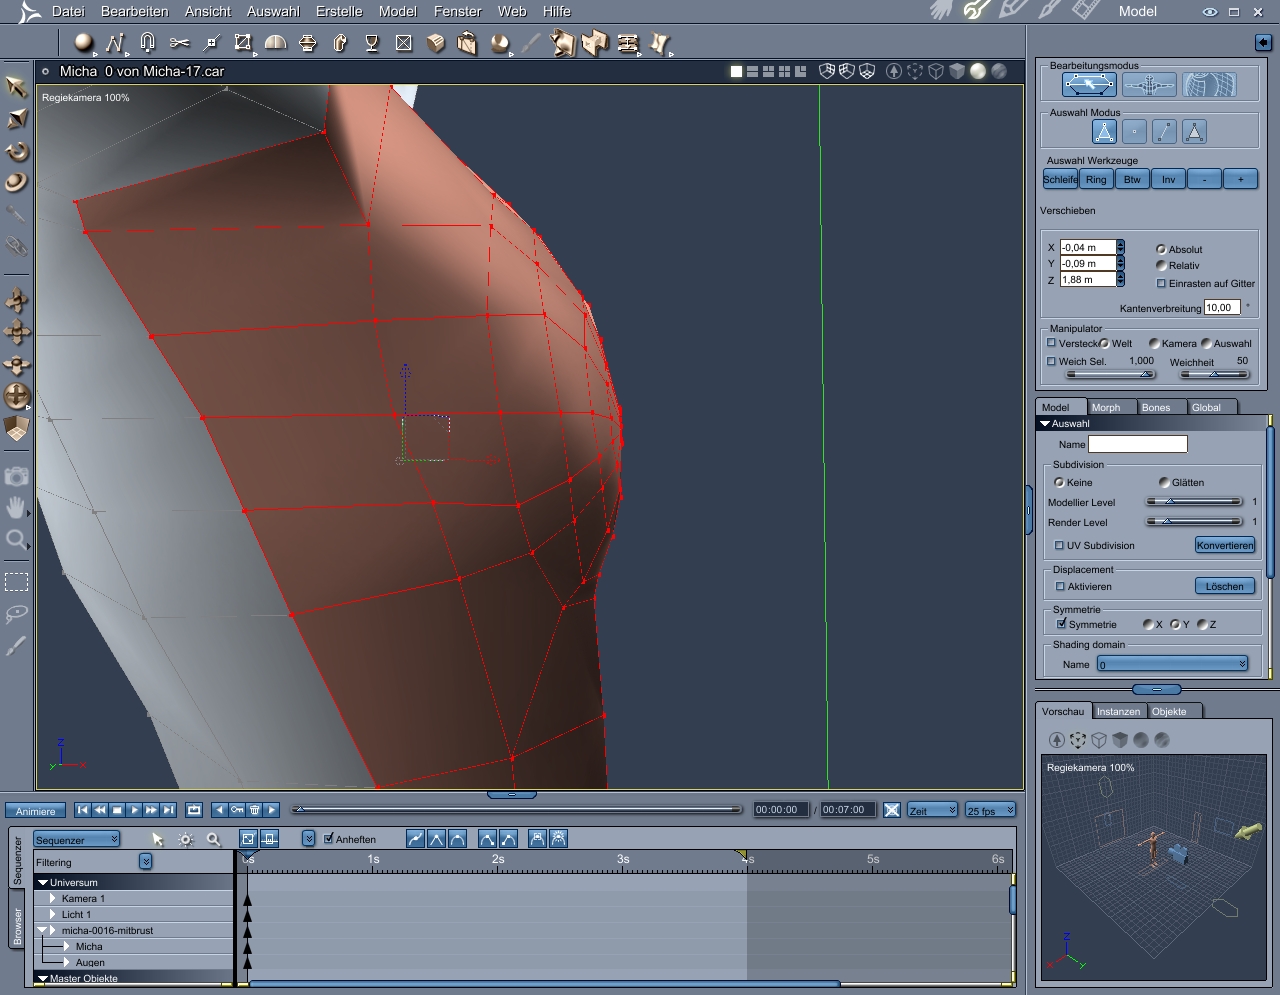Click the Auswahl Name input field
This screenshot has width=1280, height=995.
coord(1137,444)
